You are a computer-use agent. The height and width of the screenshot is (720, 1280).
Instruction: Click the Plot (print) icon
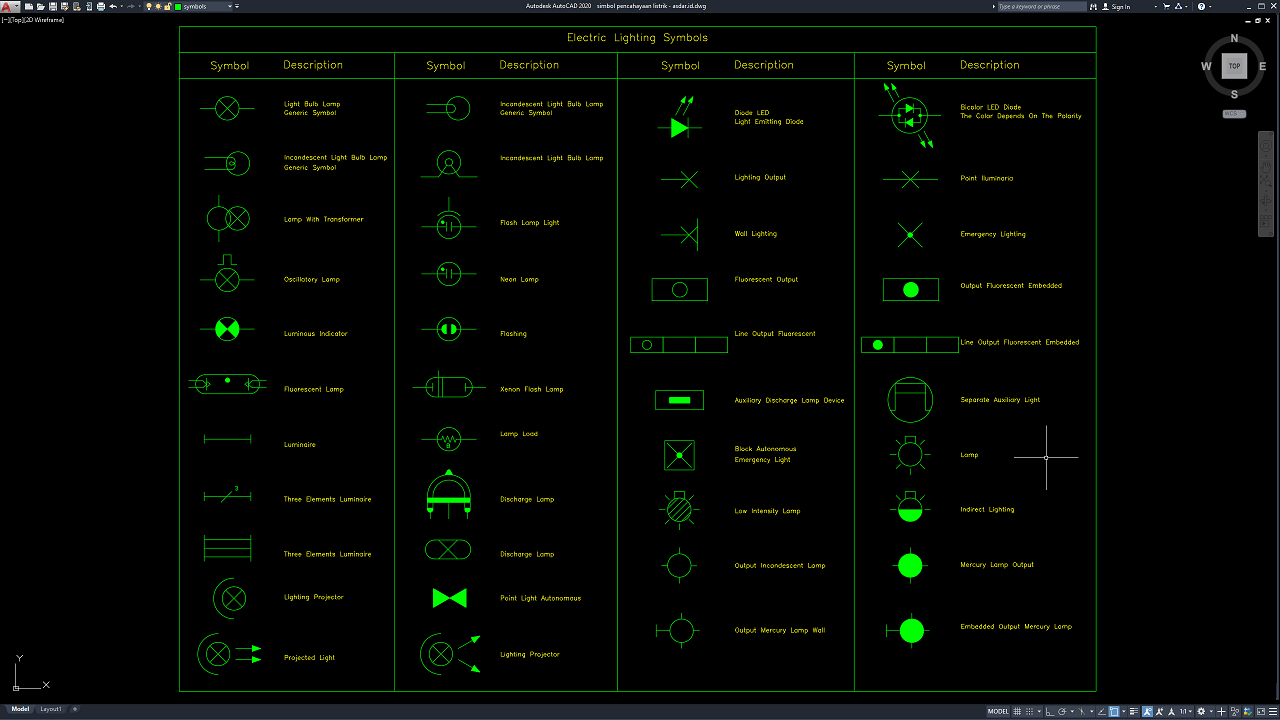click(x=99, y=6)
